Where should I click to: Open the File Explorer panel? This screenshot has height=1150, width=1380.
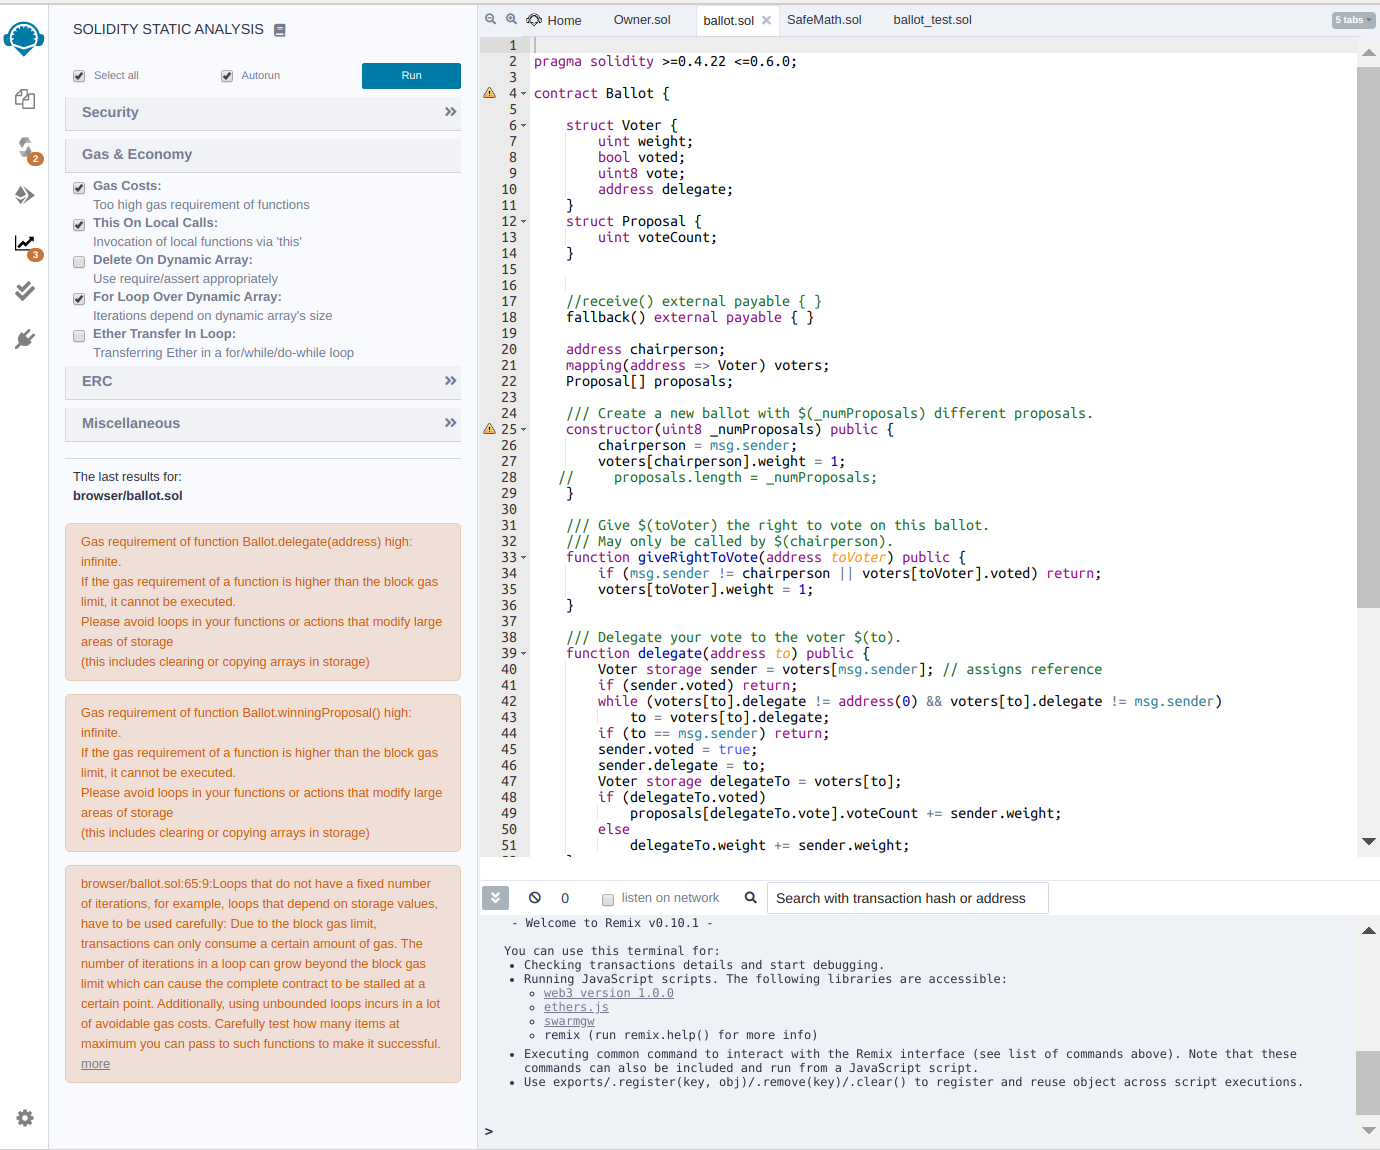coord(24,99)
